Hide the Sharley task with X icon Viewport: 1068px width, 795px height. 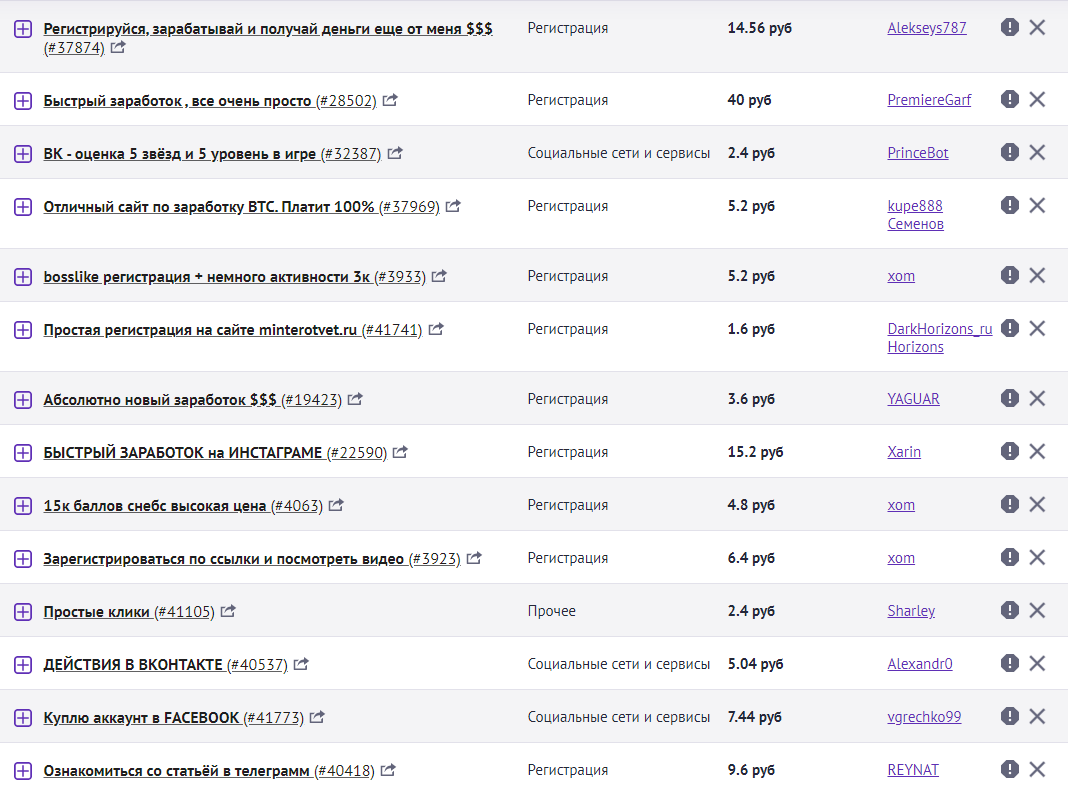(1037, 610)
